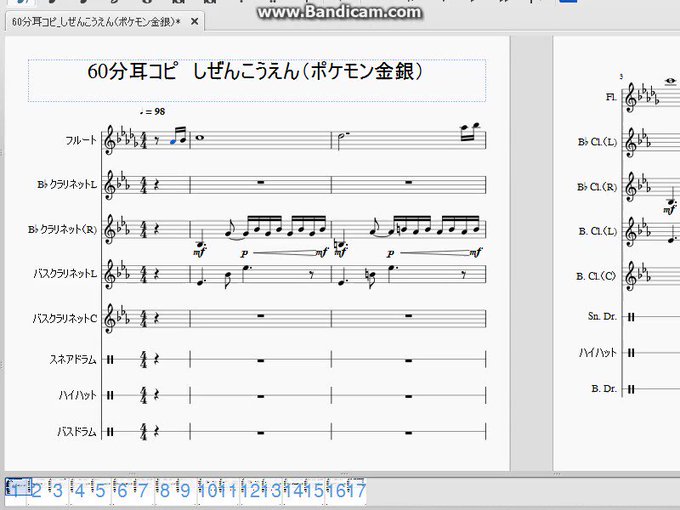Select the フルート staff label
Screen dimensions: 680x510
(x=81, y=140)
